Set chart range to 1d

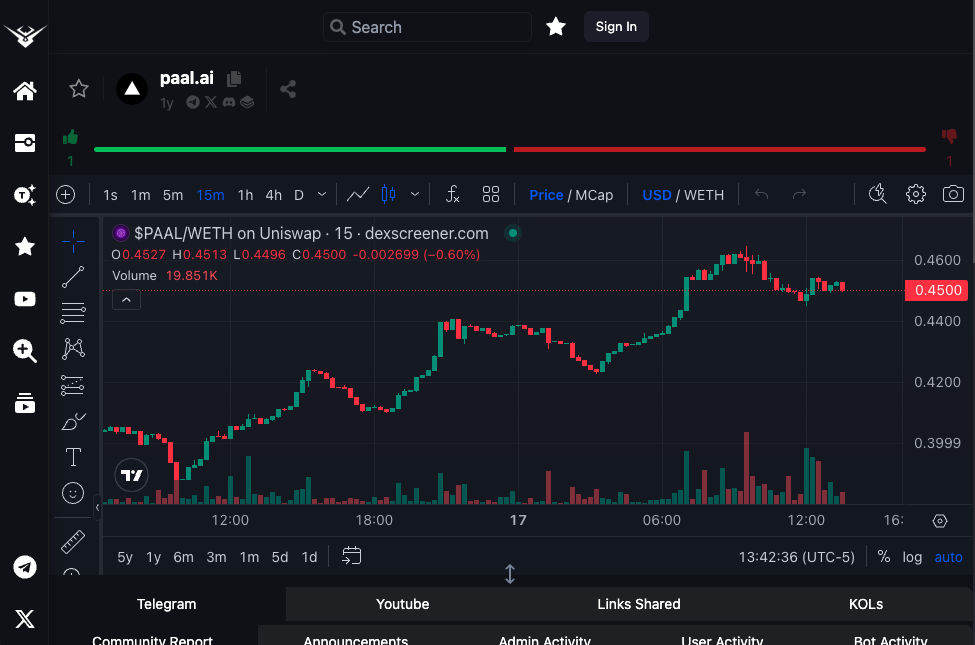pyautogui.click(x=310, y=557)
